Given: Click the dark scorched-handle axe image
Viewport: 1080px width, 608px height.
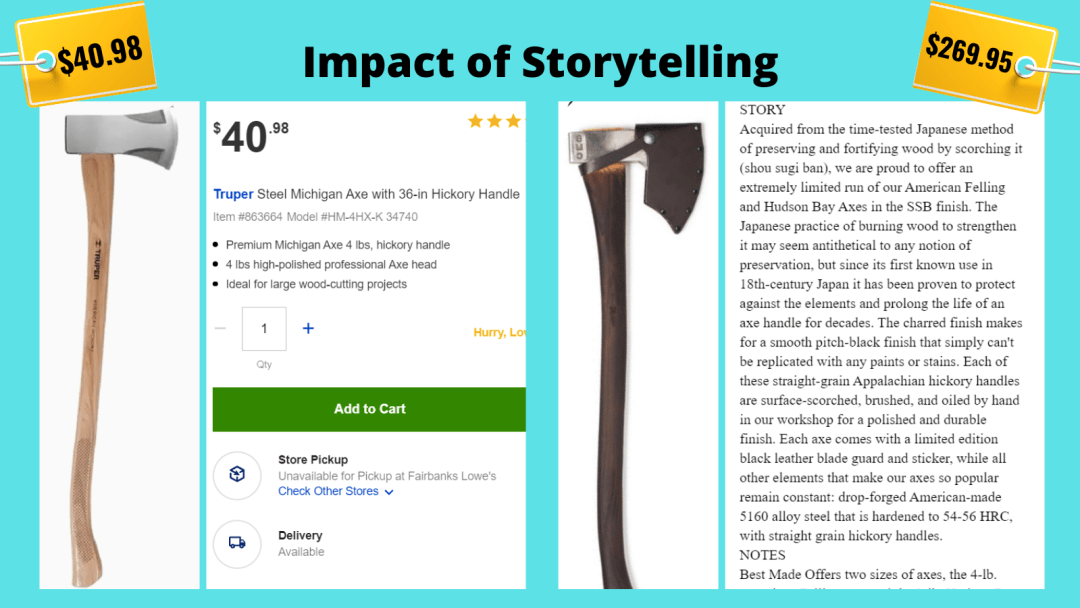Looking at the screenshot, I should (638, 345).
